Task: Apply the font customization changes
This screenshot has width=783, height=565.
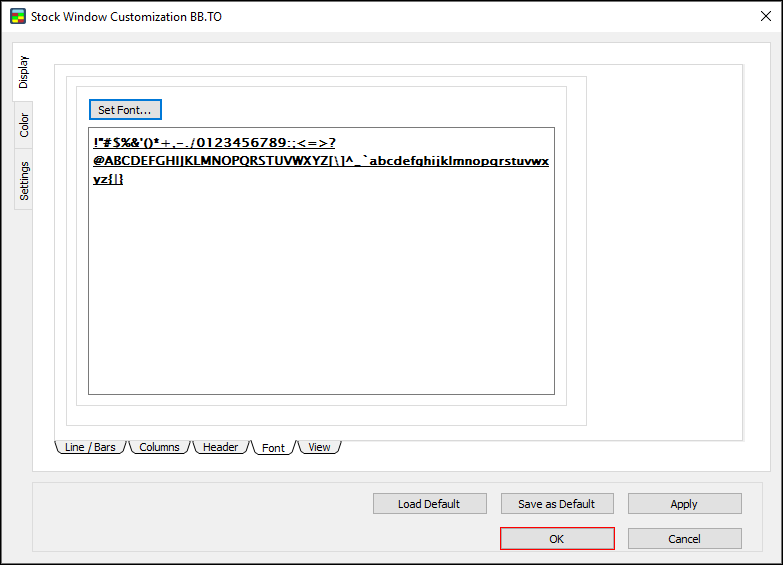Action: (x=684, y=504)
